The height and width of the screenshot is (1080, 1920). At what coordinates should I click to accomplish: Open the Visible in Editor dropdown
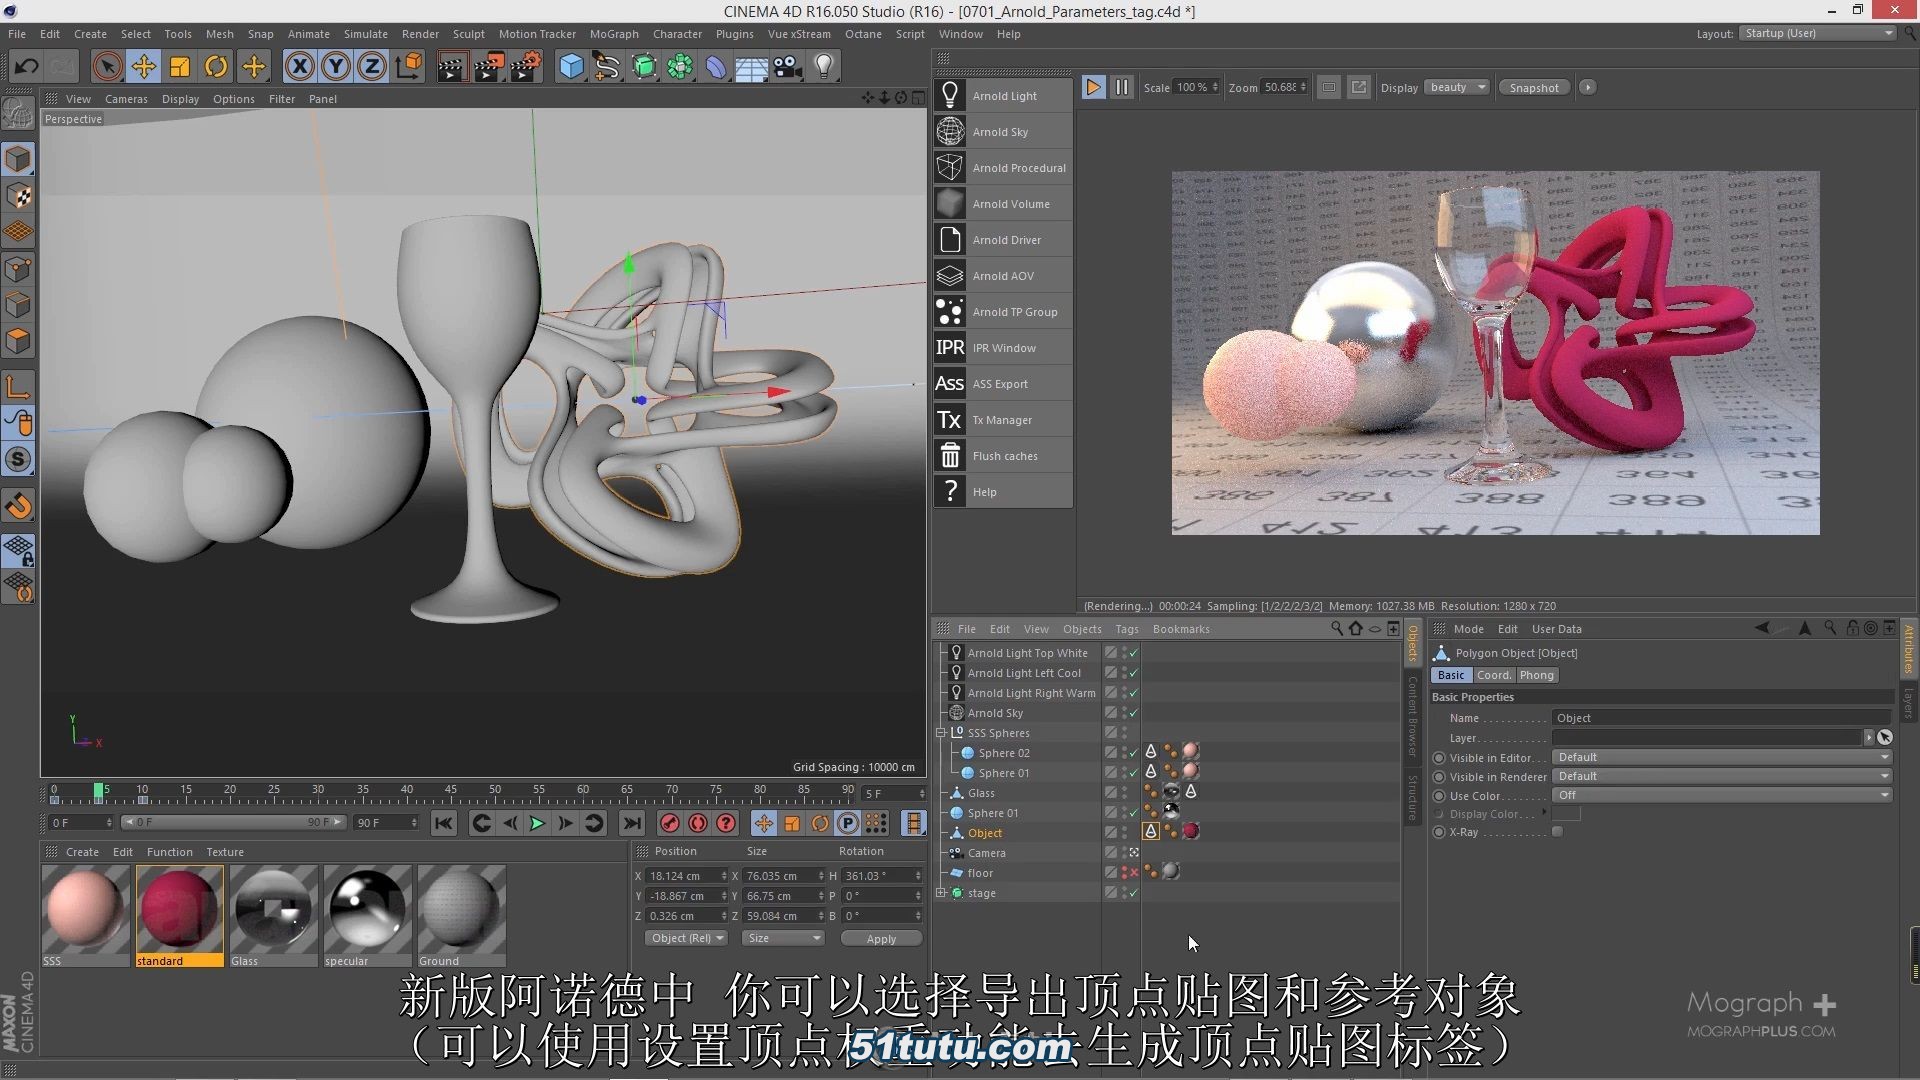pyautogui.click(x=1722, y=757)
